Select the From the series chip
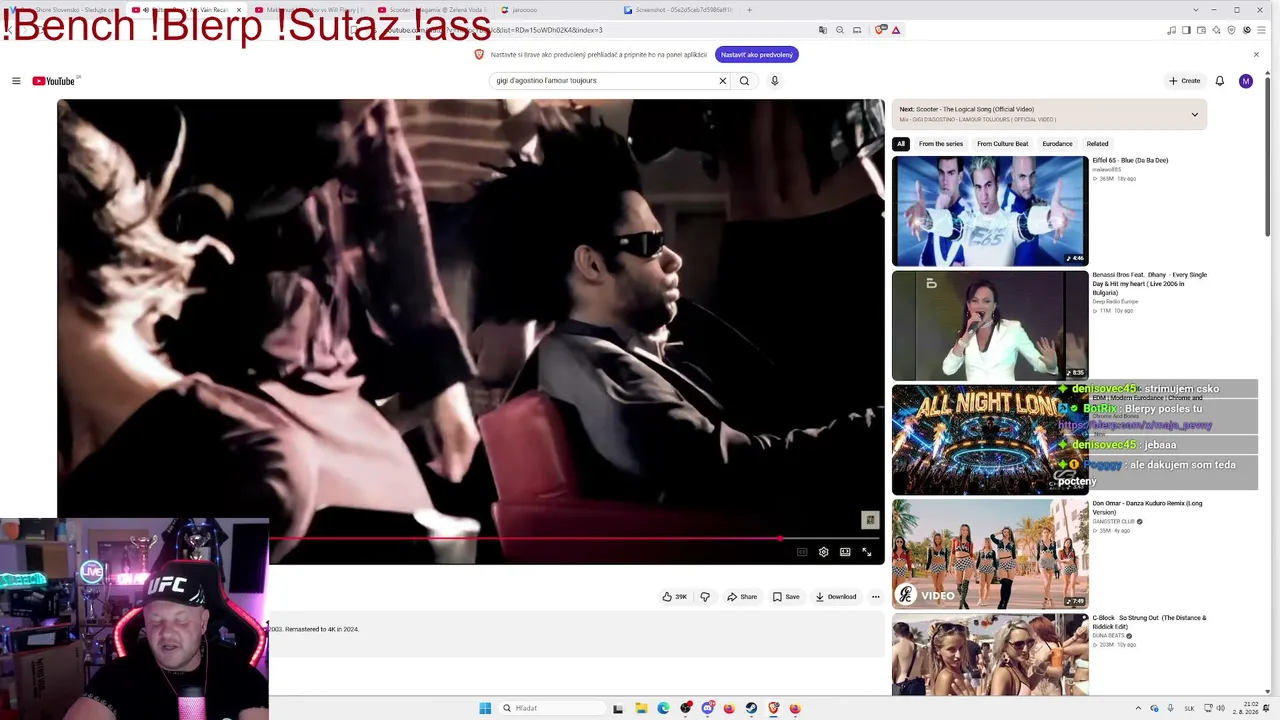Viewport: 1280px width, 720px height. click(941, 144)
